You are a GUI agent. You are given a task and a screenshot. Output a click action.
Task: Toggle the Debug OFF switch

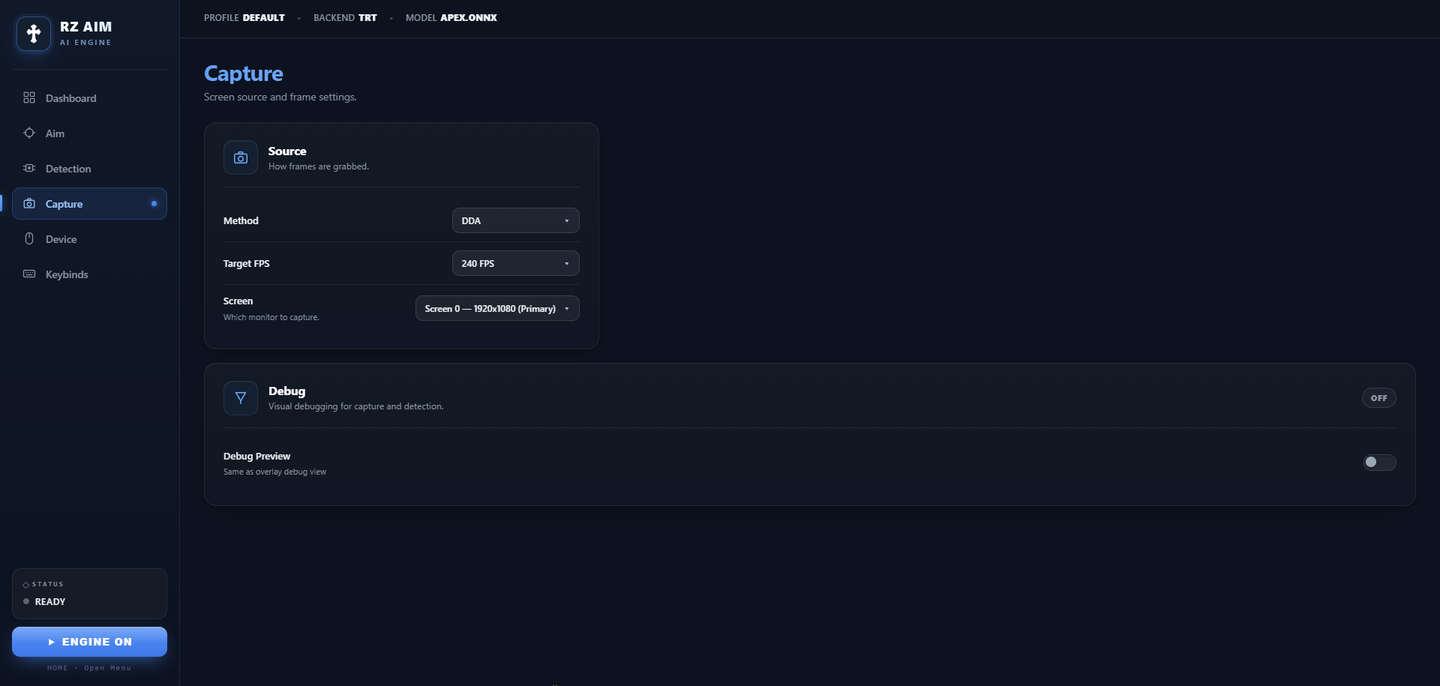pyautogui.click(x=1379, y=398)
